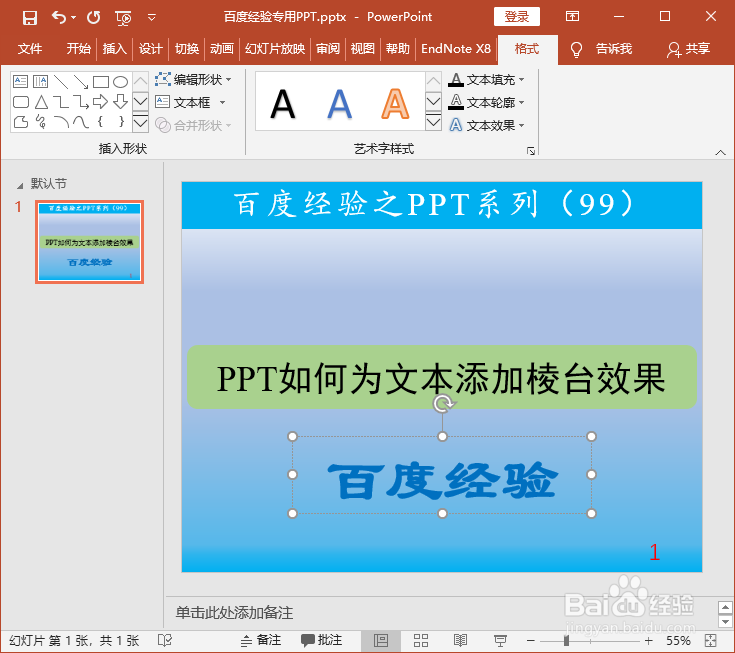Image resolution: width=735 pixels, height=653 pixels.
Task: Select the down block arrow shape
Action: (x=120, y=102)
